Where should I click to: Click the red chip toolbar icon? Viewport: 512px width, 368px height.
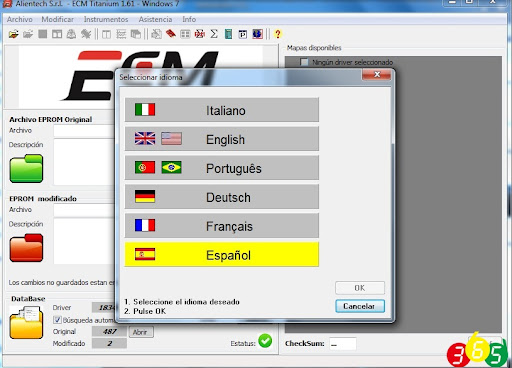(x=171, y=34)
